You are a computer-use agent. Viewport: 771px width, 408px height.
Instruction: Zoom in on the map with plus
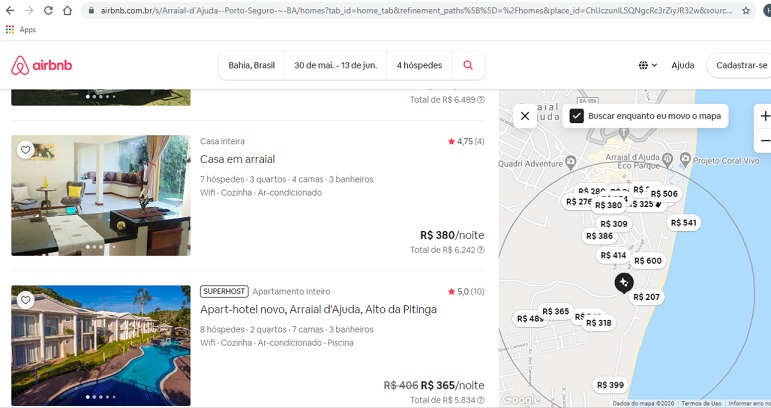tap(765, 116)
